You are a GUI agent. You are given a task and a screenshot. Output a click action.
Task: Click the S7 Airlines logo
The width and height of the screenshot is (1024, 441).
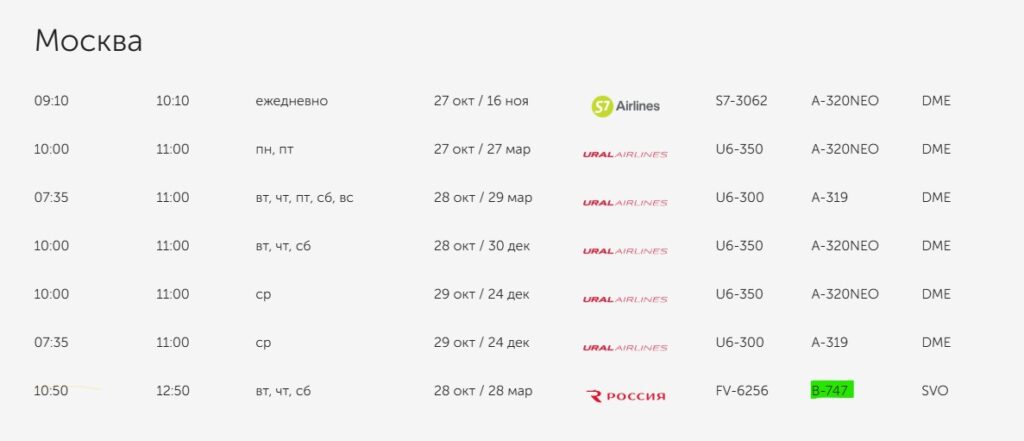626,104
